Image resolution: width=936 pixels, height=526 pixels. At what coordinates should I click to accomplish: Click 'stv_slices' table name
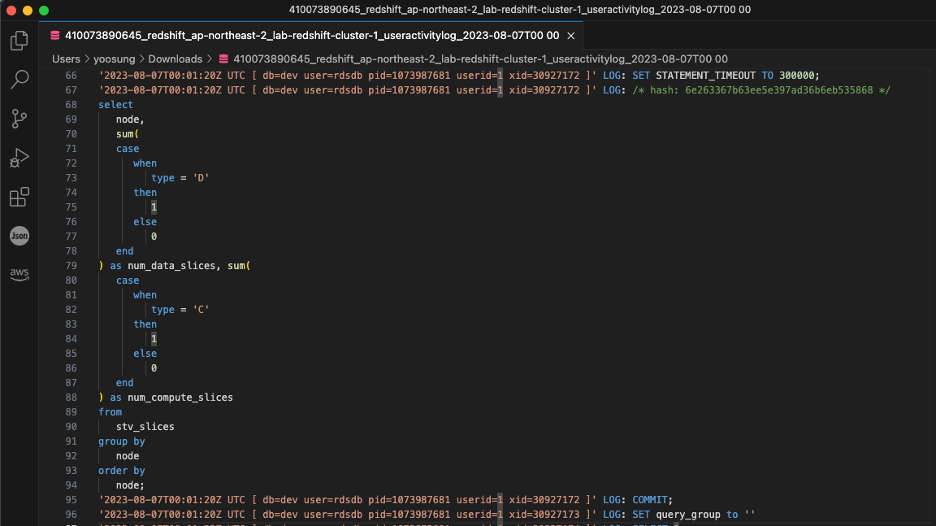tap(145, 427)
